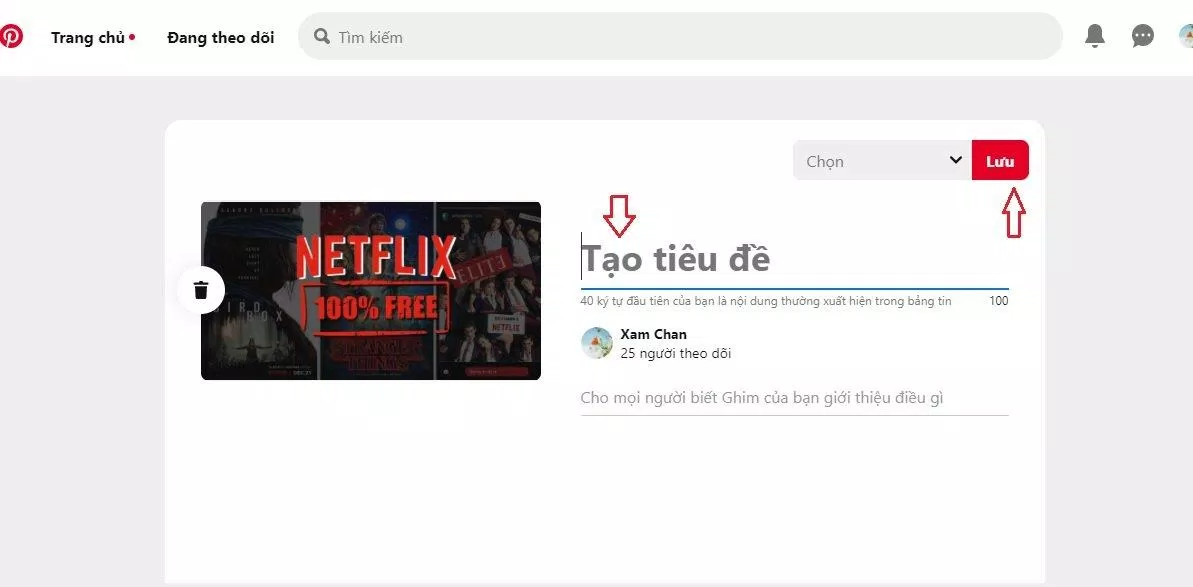Open the Chọn board dropdown

pyautogui.click(x=870, y=161)
